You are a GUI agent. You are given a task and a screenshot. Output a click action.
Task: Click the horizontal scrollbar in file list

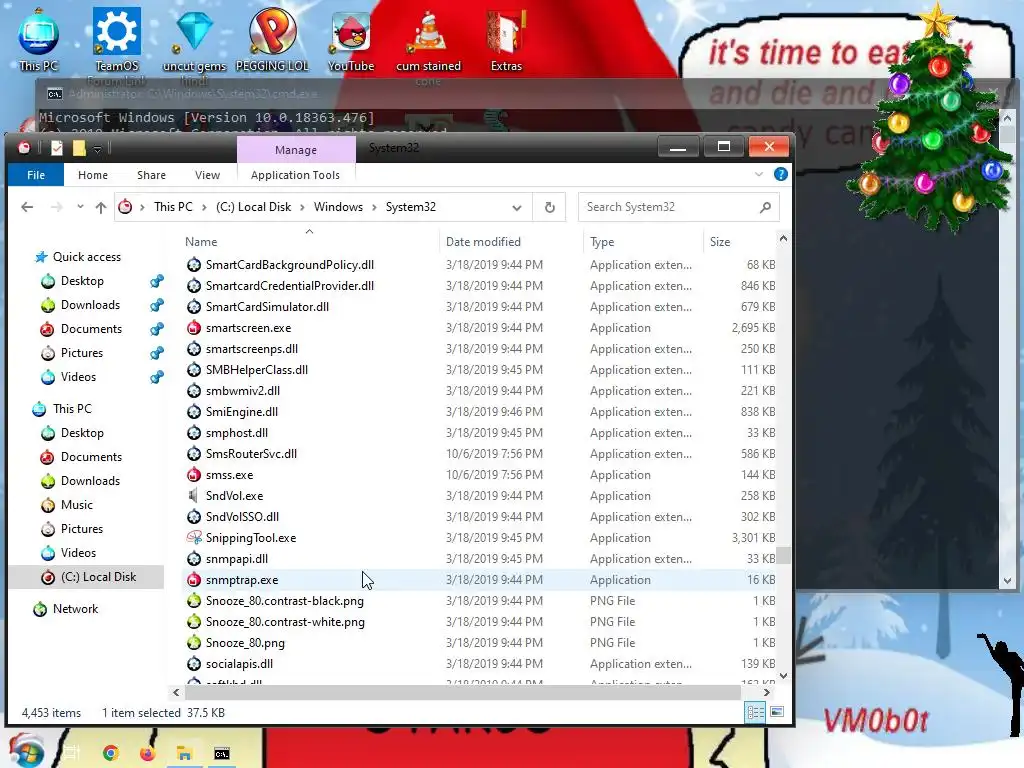(x=462, y=692)
